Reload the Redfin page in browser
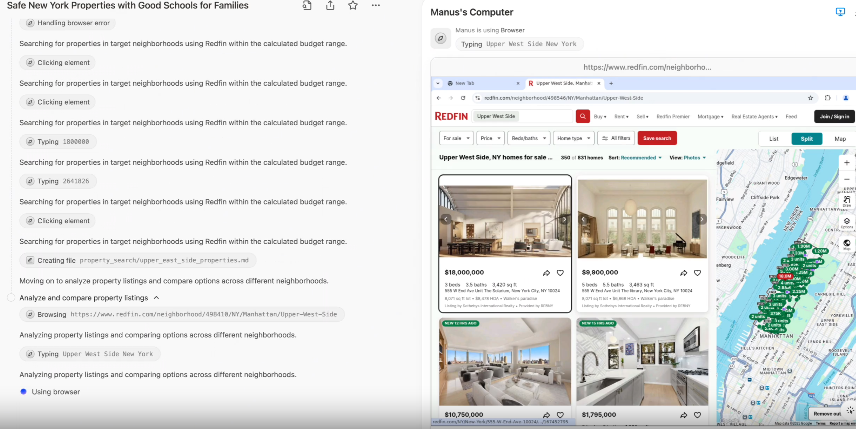Screen dimensions: 856x429 pos(463,98)
